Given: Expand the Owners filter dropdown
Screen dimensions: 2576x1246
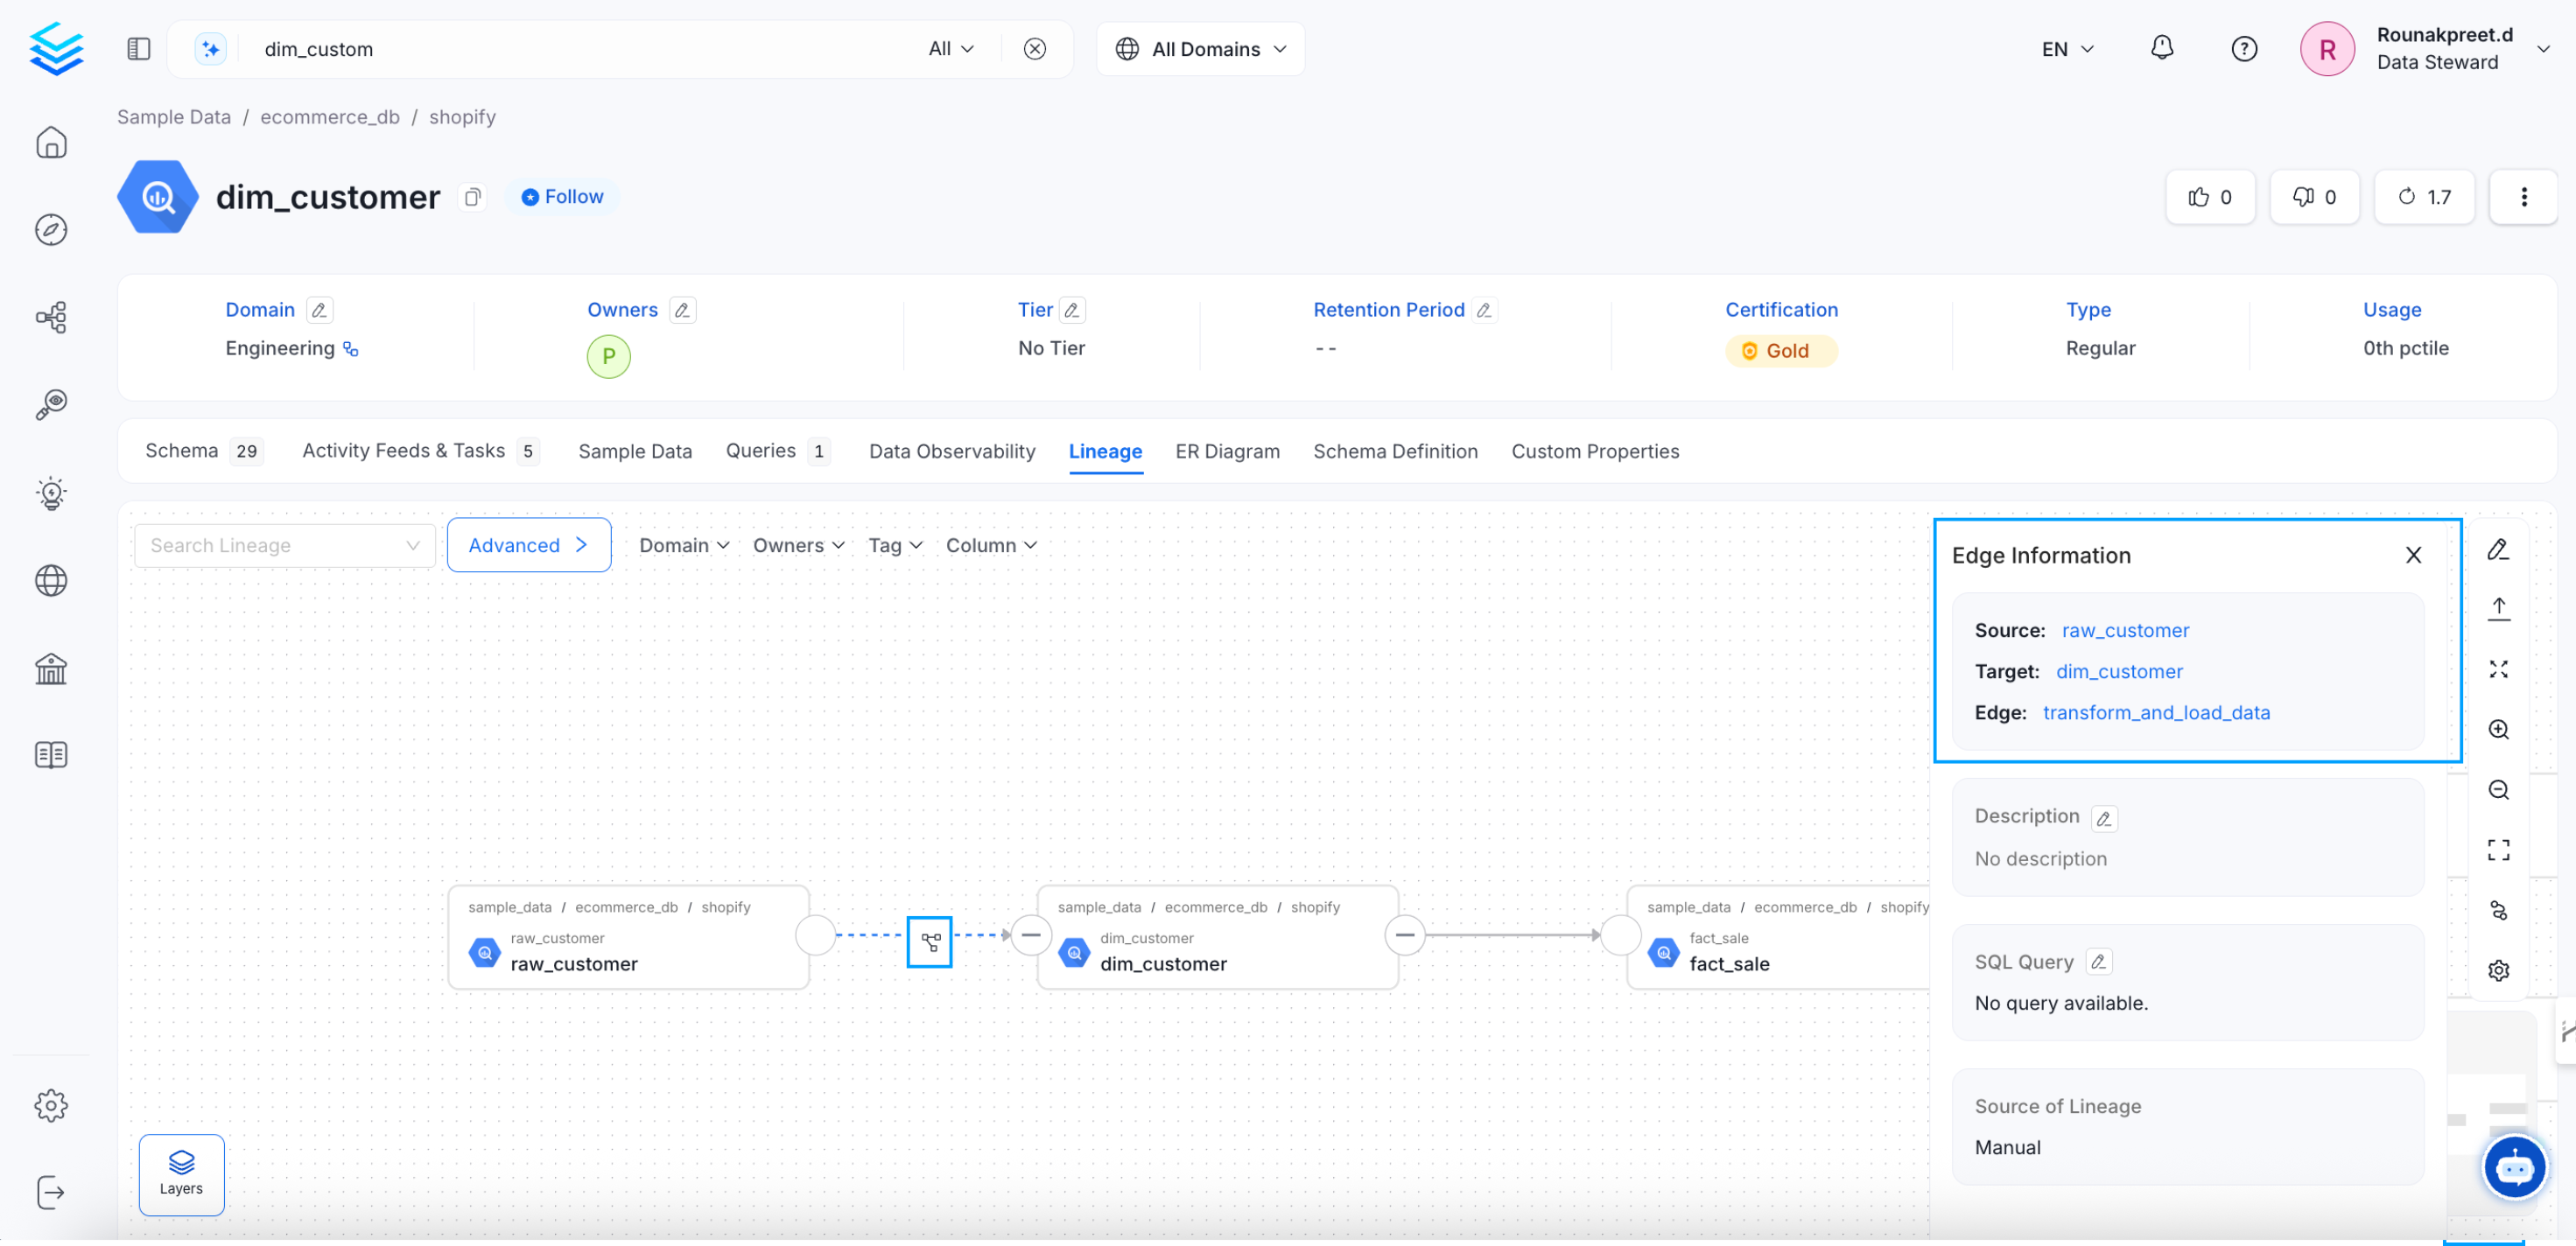Looking at the screenshot, I should pyautogui.click(x=797, y=545).
